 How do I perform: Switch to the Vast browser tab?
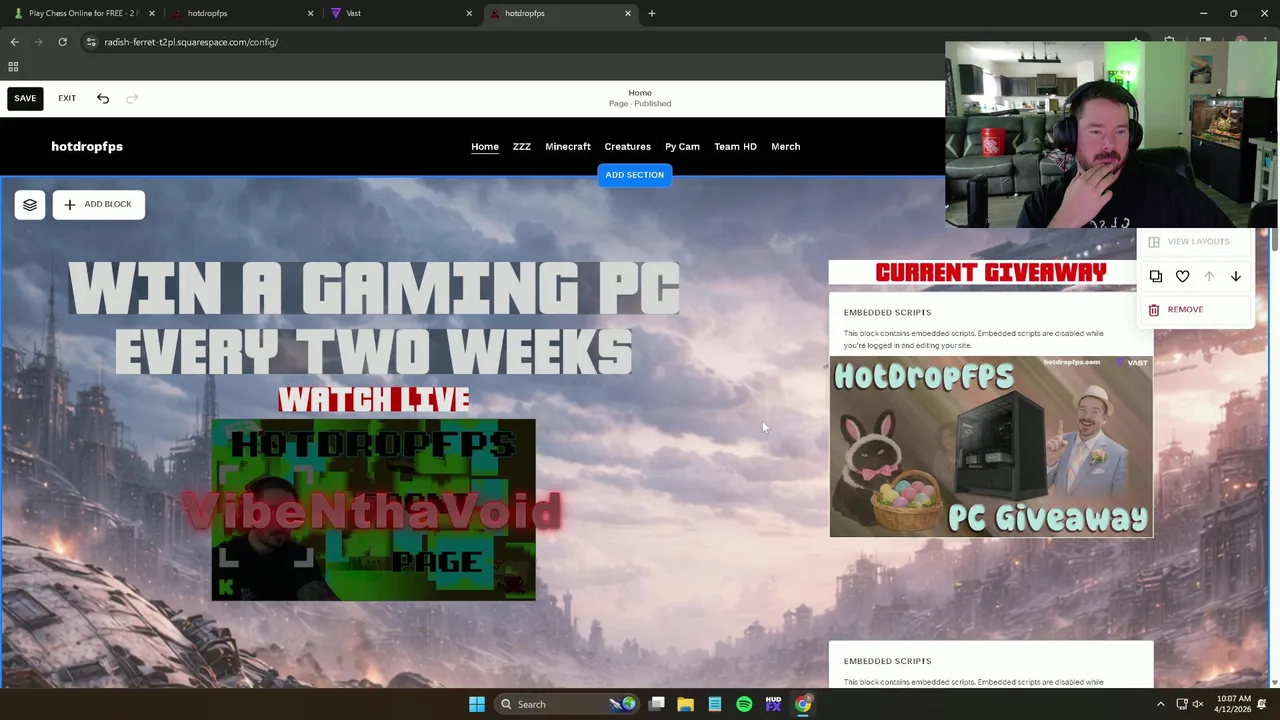point(400,13)
